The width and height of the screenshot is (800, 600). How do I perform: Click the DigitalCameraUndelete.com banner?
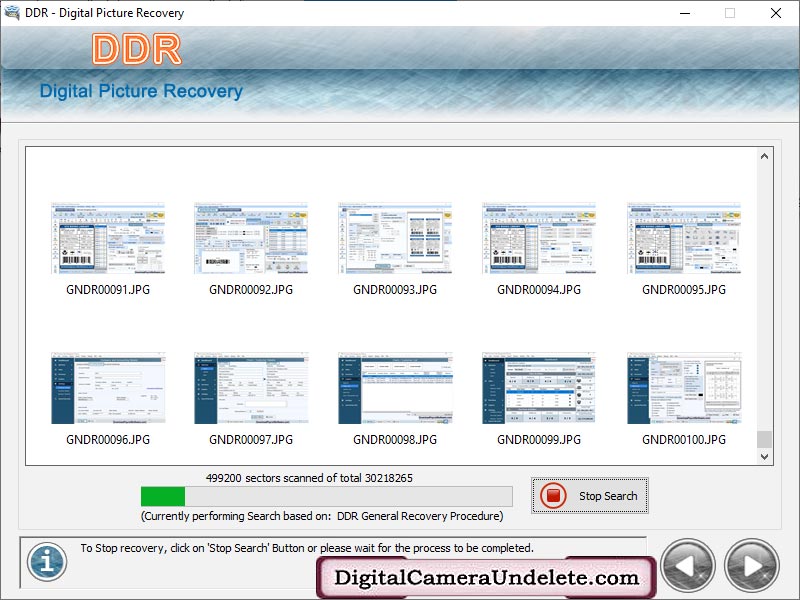click(486, 578)
